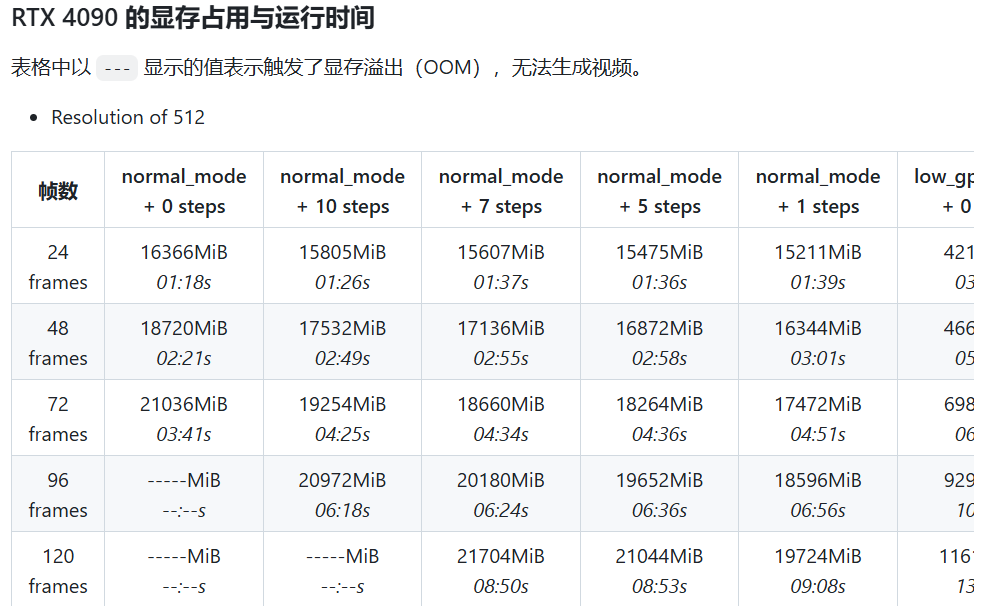1004x606 pixels.
Task: Click the cell '15805MiB 01:26s'
Action: click(x=343, y=266)
